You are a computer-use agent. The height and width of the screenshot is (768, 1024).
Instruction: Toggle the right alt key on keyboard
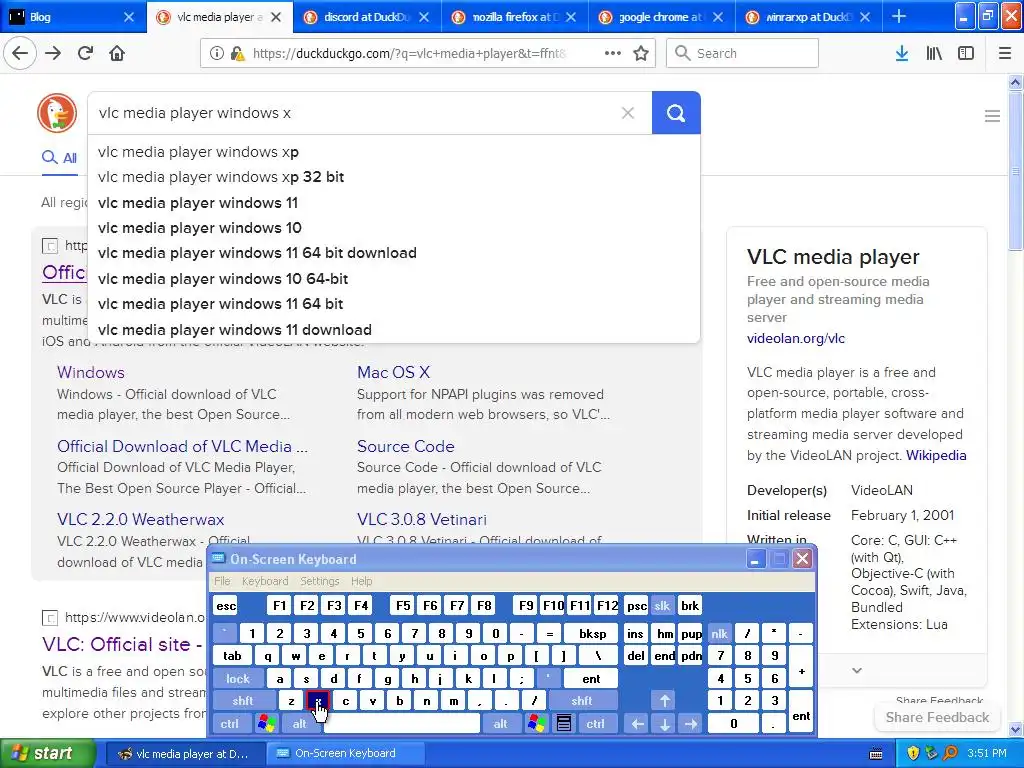[x=500, y=724]
